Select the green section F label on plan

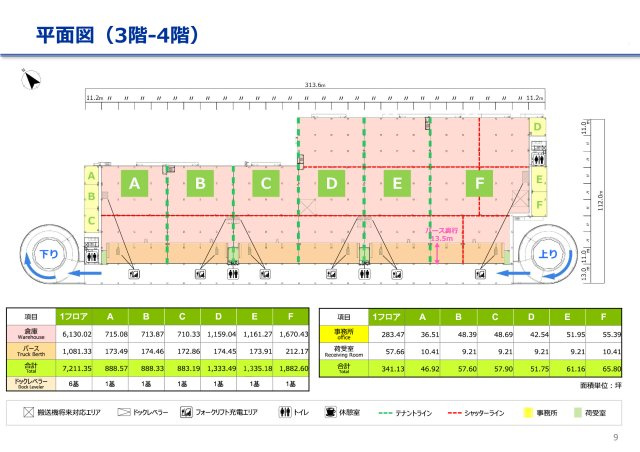tap(480, 183)
